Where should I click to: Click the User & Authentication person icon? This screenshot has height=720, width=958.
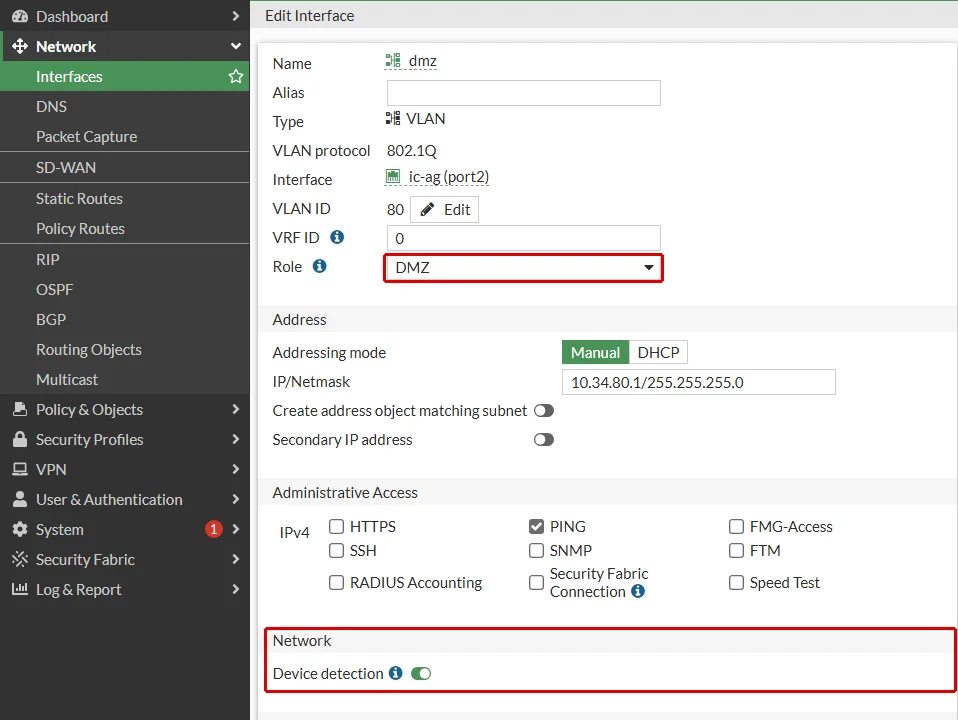tap(20, 499)
